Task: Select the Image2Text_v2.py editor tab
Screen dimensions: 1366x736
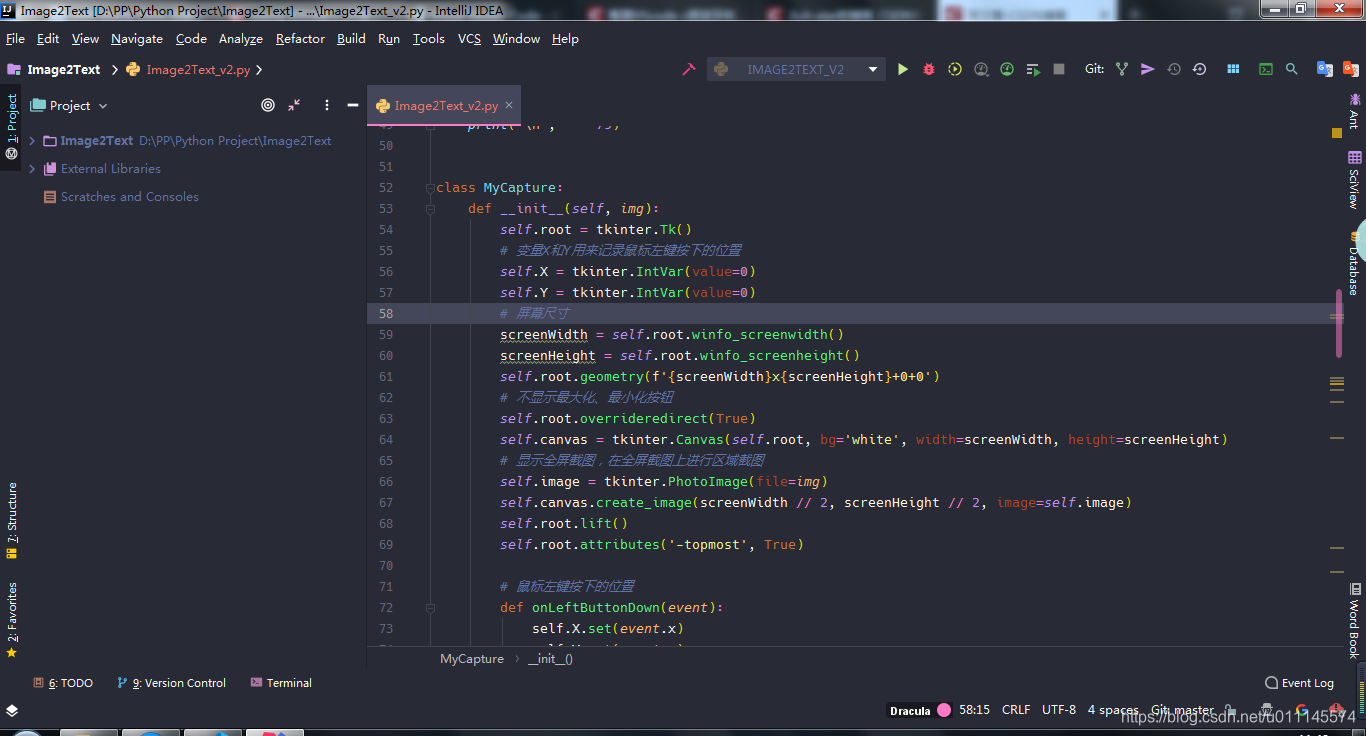Action: click(x=445, y=105)
